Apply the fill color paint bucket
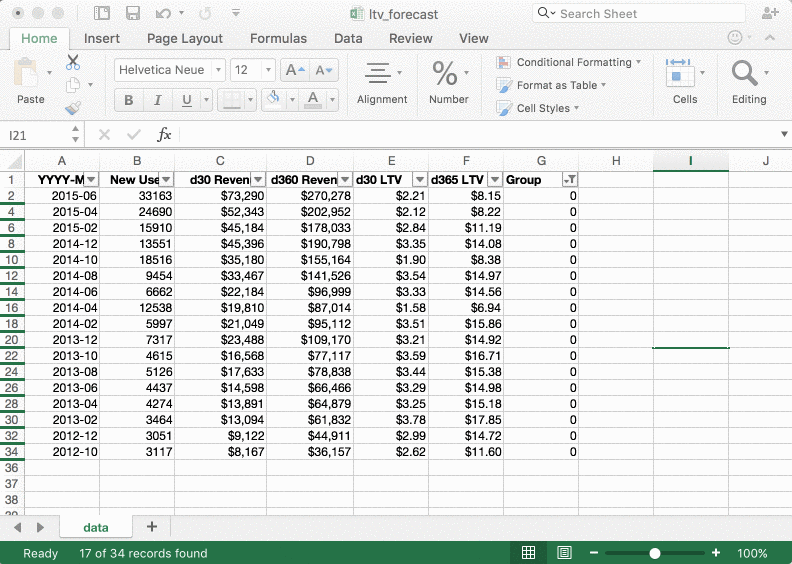792x564 pixels. coord(274,100)
